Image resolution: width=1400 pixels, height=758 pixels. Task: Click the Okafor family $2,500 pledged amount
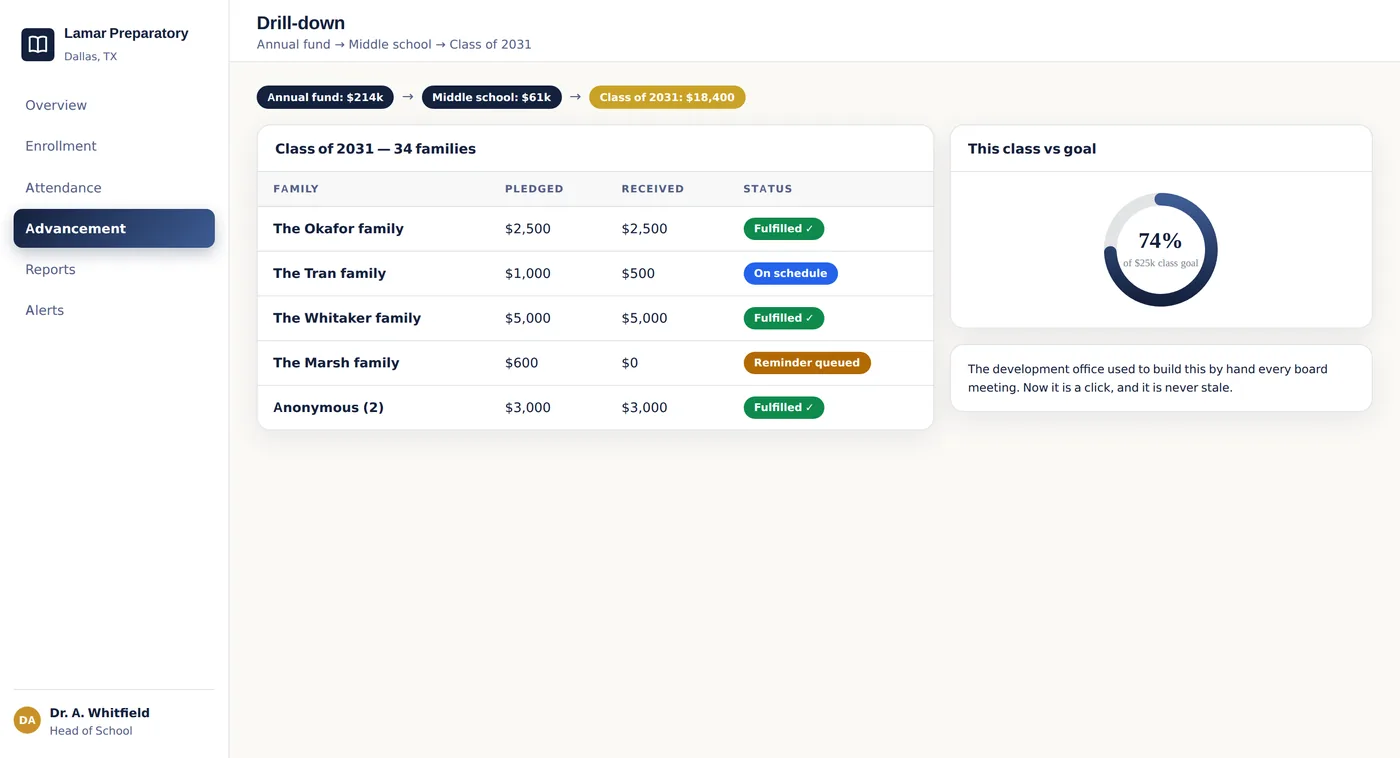click(x=528, y=229)
